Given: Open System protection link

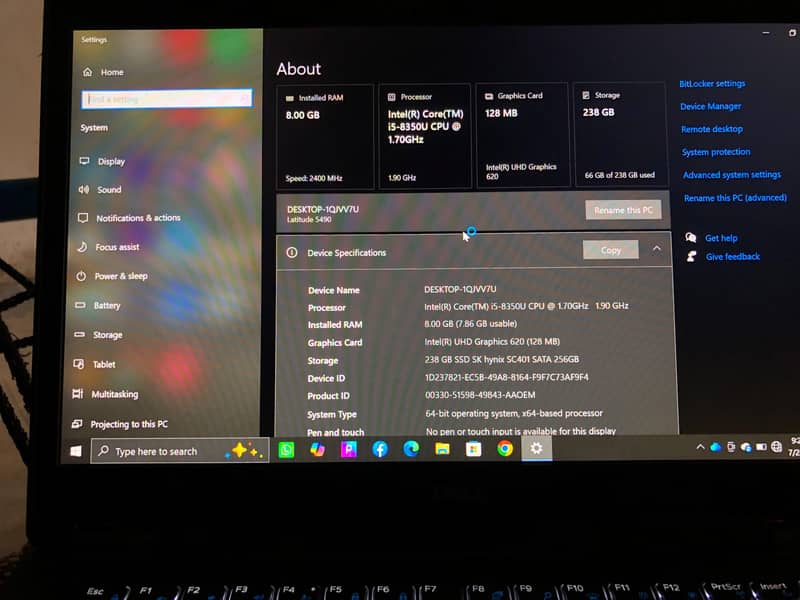Looking at the screenshot, I should click(716, 152).
